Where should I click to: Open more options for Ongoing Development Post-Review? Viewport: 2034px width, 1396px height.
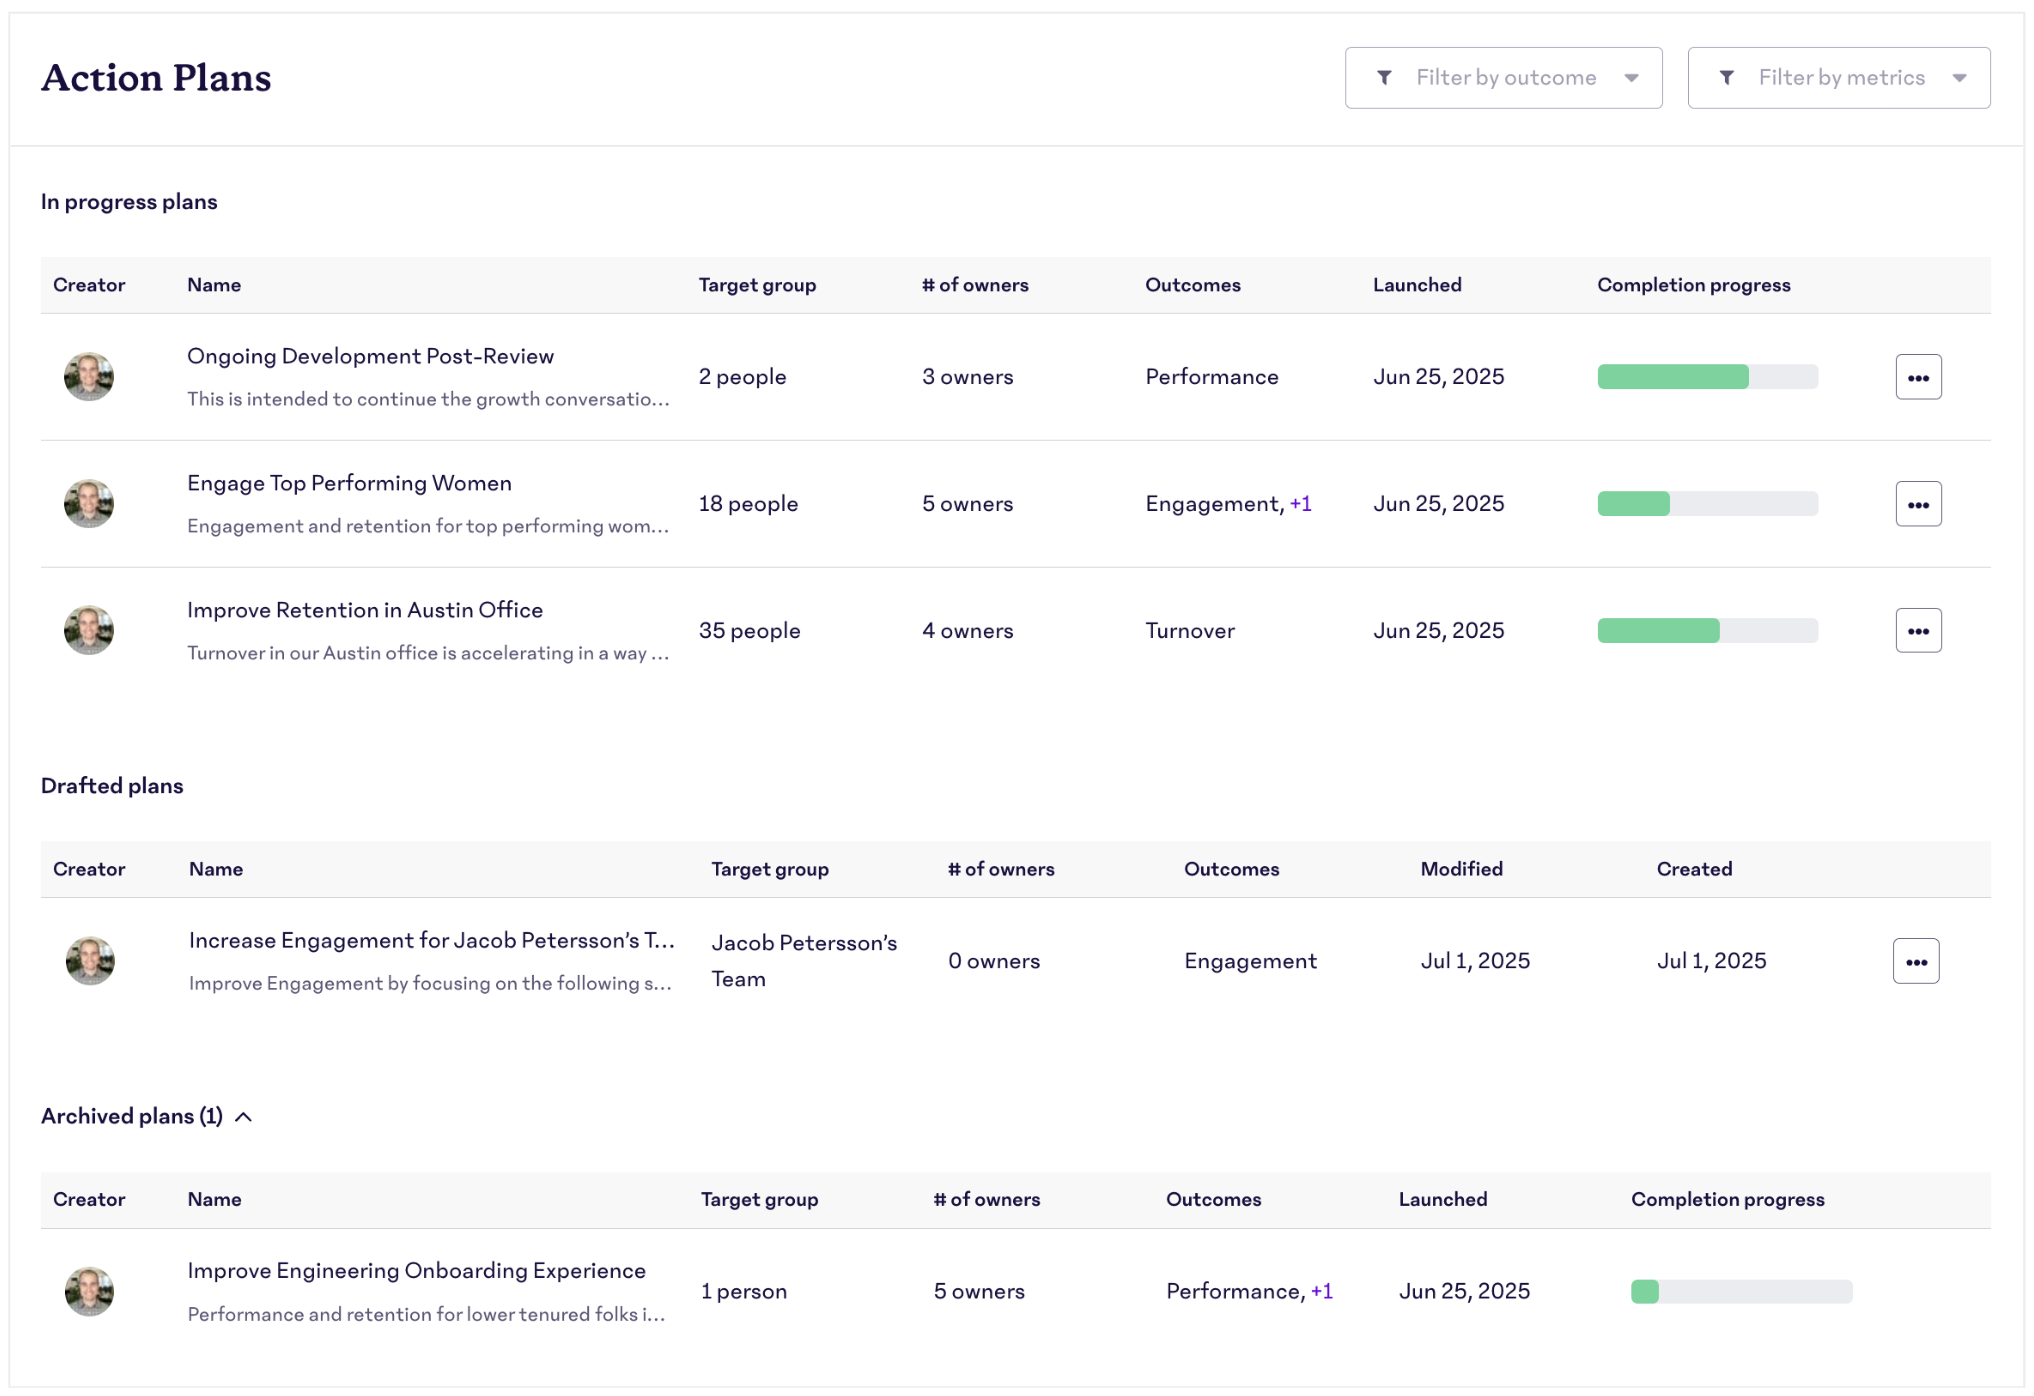[x=1918, y=377]
